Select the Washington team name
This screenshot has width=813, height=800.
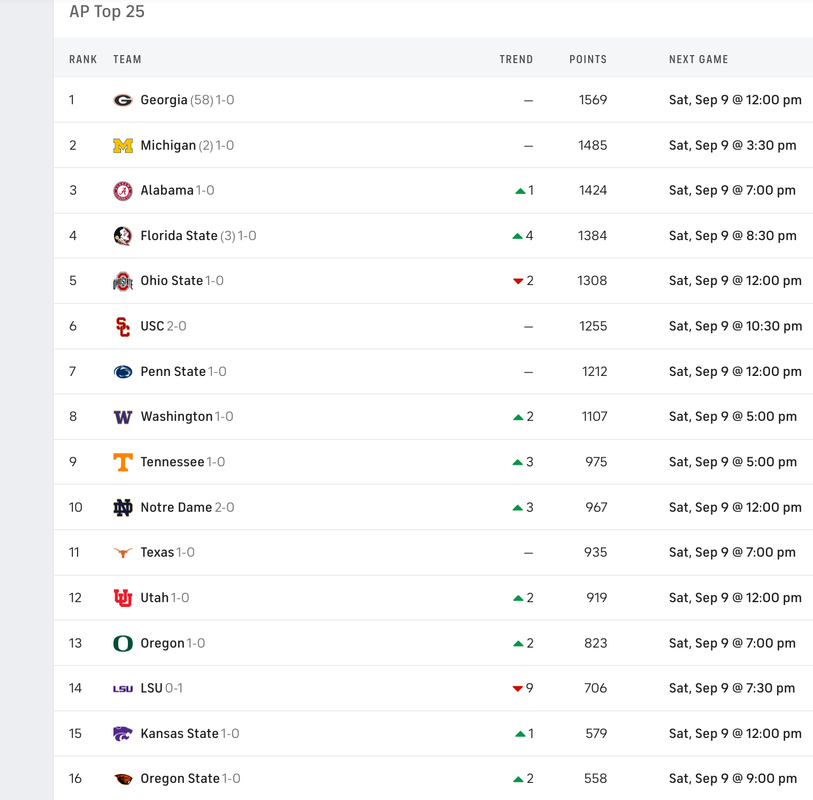coord(176,417)
